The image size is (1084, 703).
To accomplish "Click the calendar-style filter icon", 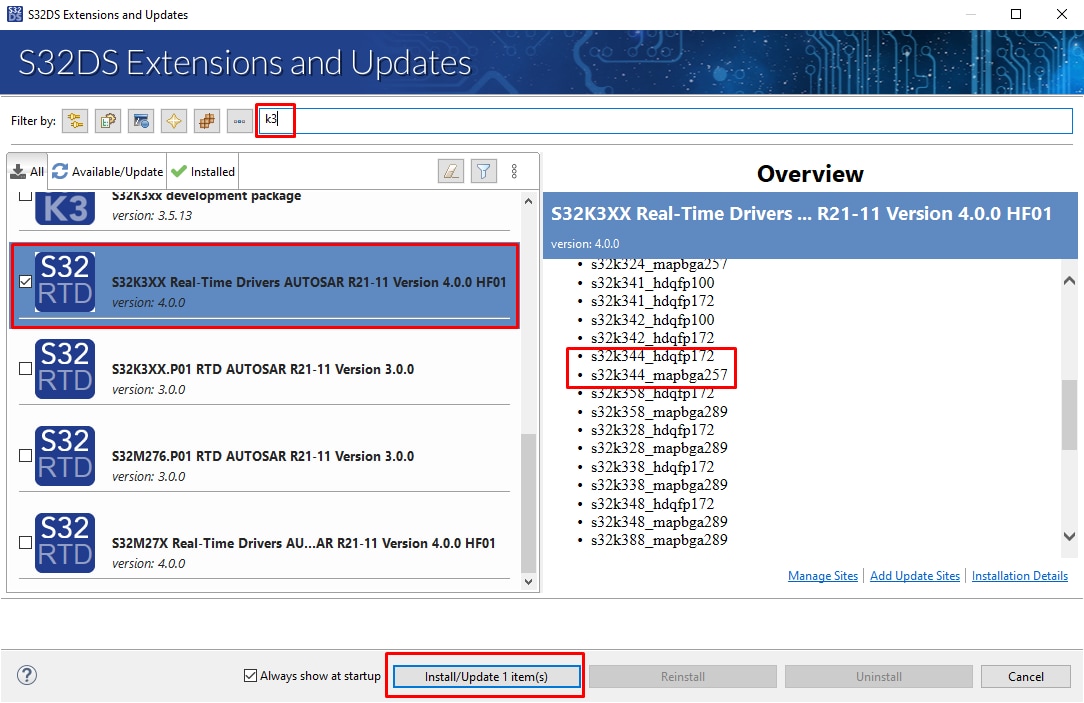I will coord(141,120).
